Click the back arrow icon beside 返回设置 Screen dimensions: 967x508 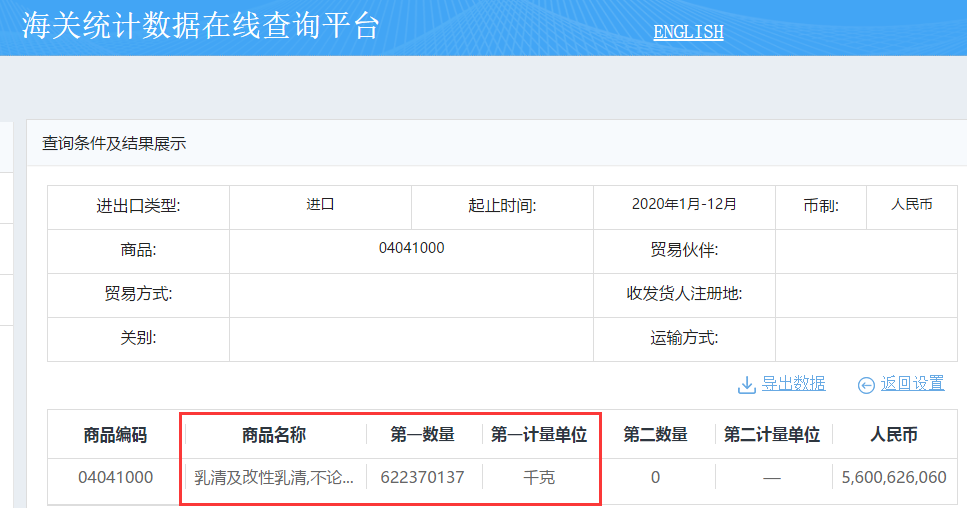click(866, 385)
